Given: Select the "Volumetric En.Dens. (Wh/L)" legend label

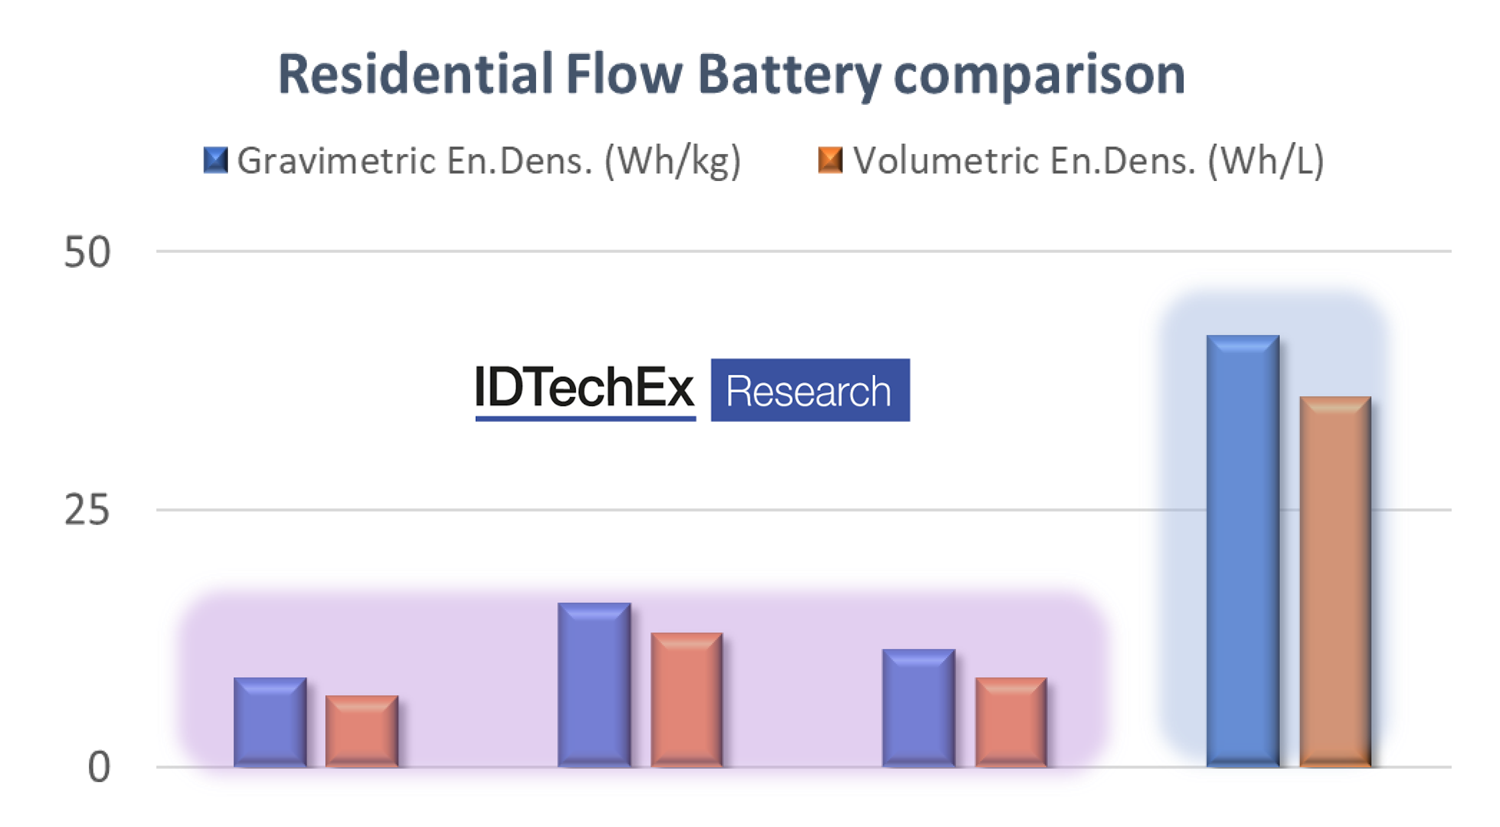Looking at the screenshot, I should [x=1088, y=161].
